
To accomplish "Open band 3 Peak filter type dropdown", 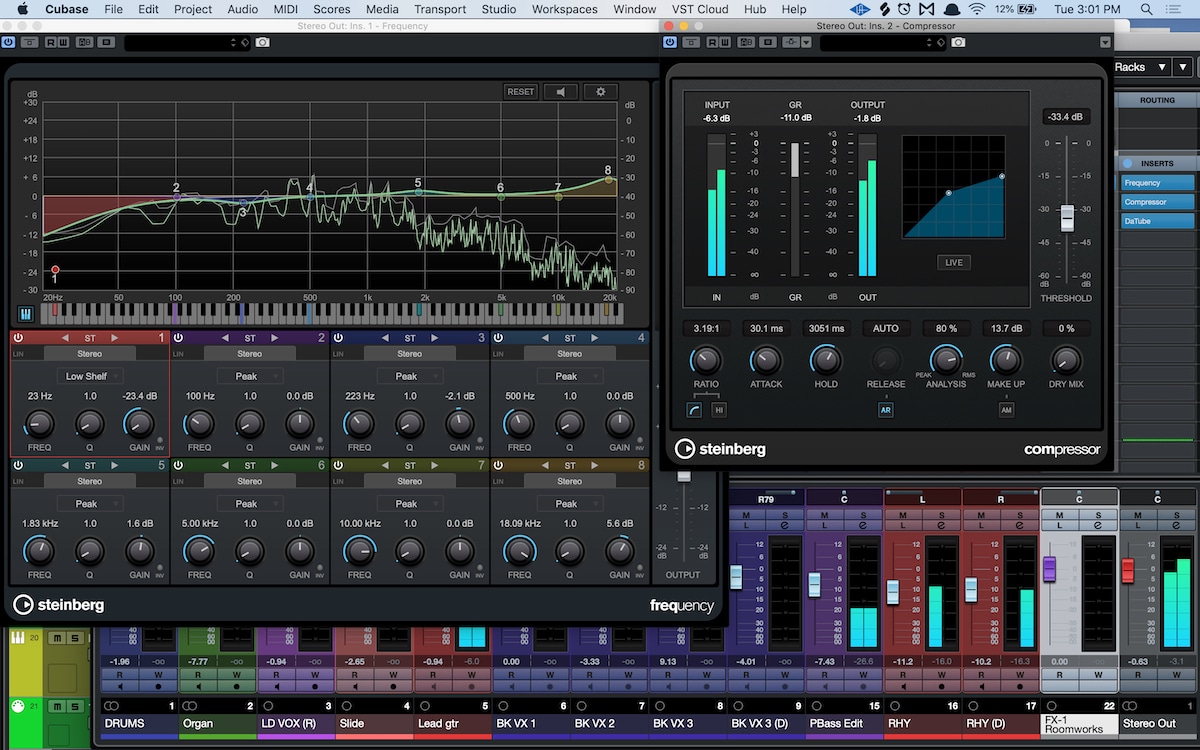I will (410, 376).
